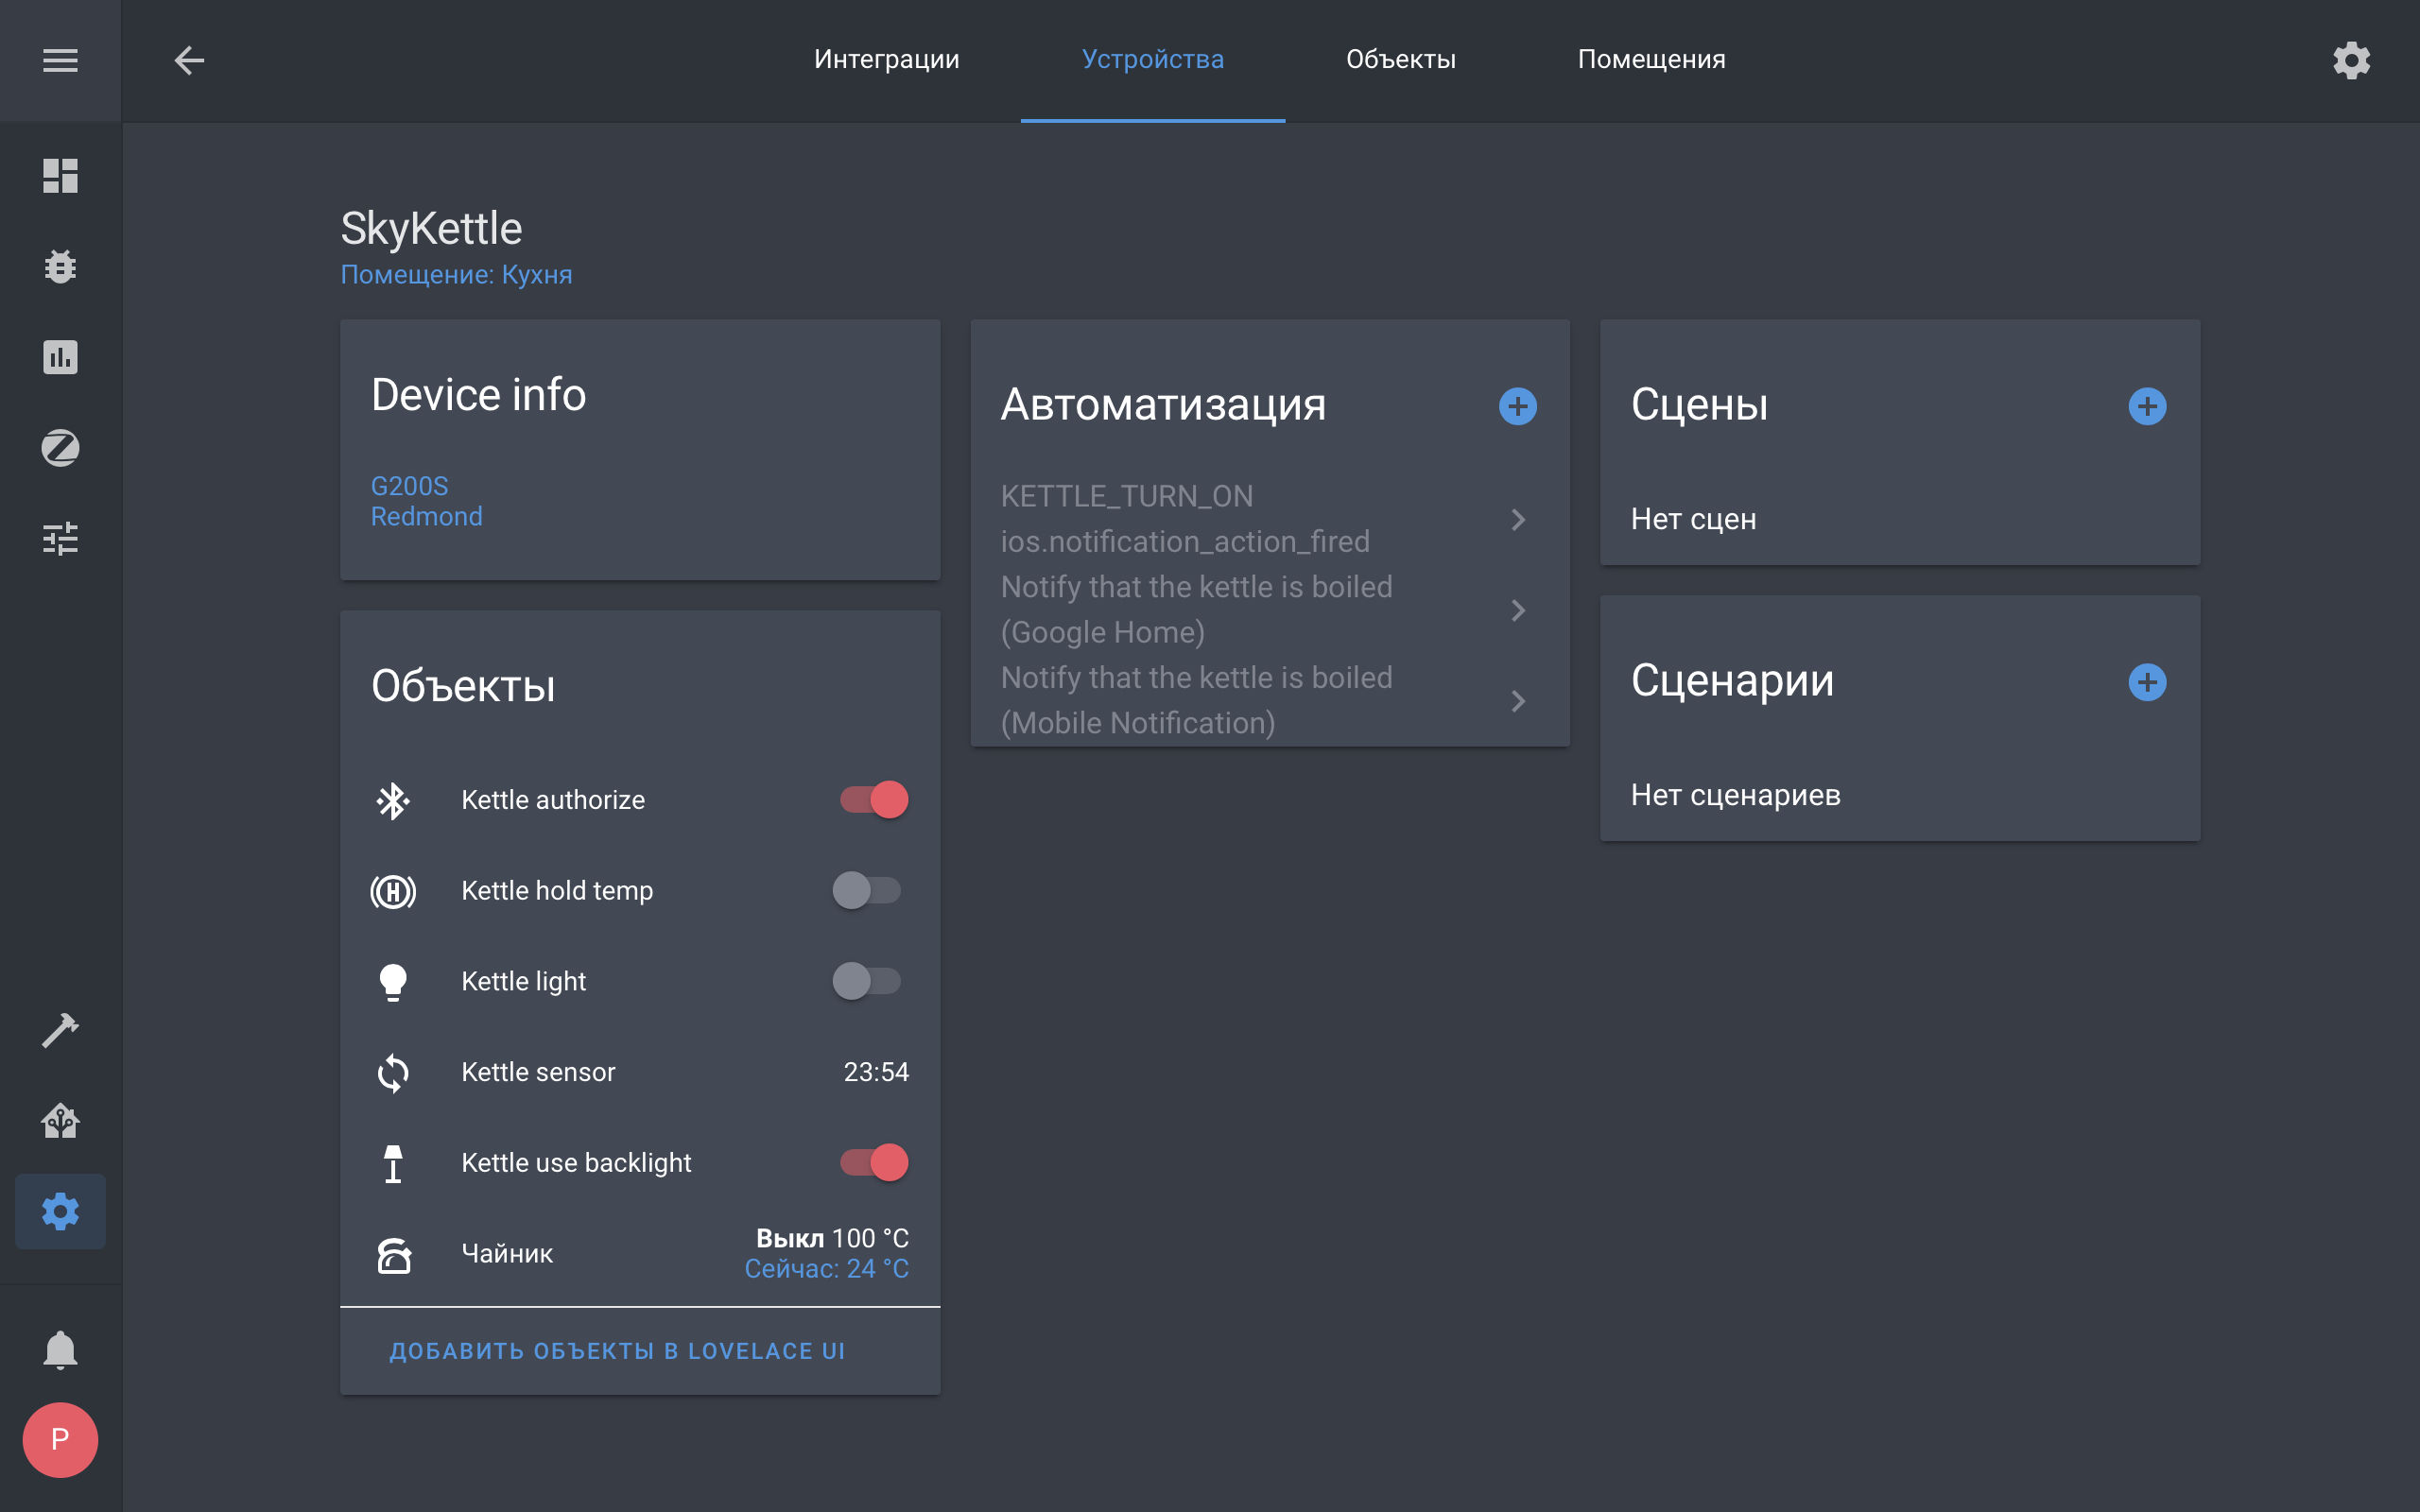
Task: Add a new automation with plus button
Action: [1517, 406]
